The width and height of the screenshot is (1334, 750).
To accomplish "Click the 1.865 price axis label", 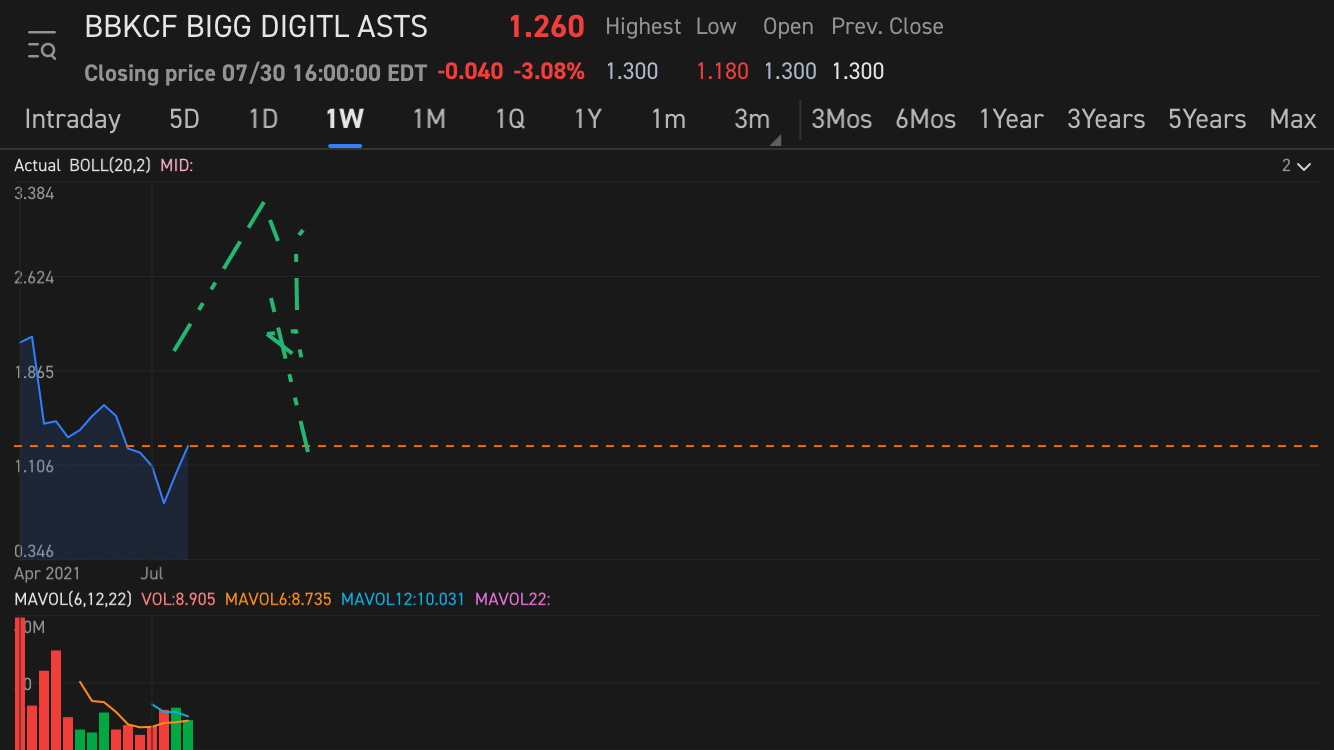I will [34, 372].
